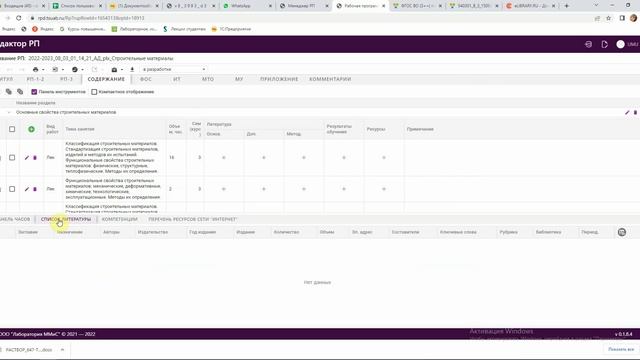Click the document icon in the purple header
The height and width of the screenshot is (360, 640).
[x=604, y=44]
